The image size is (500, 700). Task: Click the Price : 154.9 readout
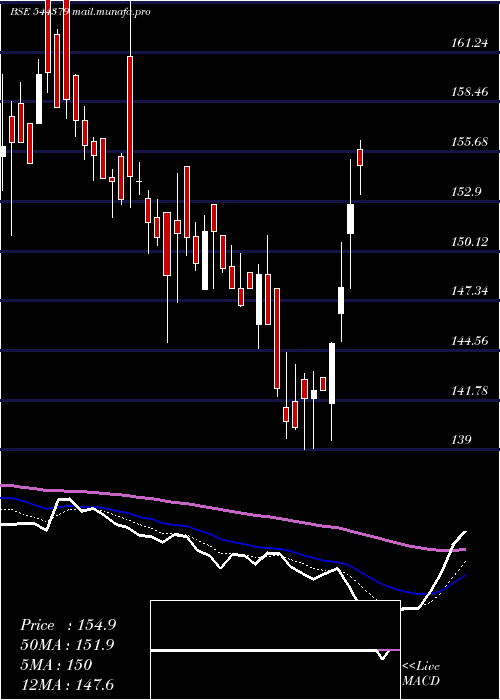click(x=68, y=625)
